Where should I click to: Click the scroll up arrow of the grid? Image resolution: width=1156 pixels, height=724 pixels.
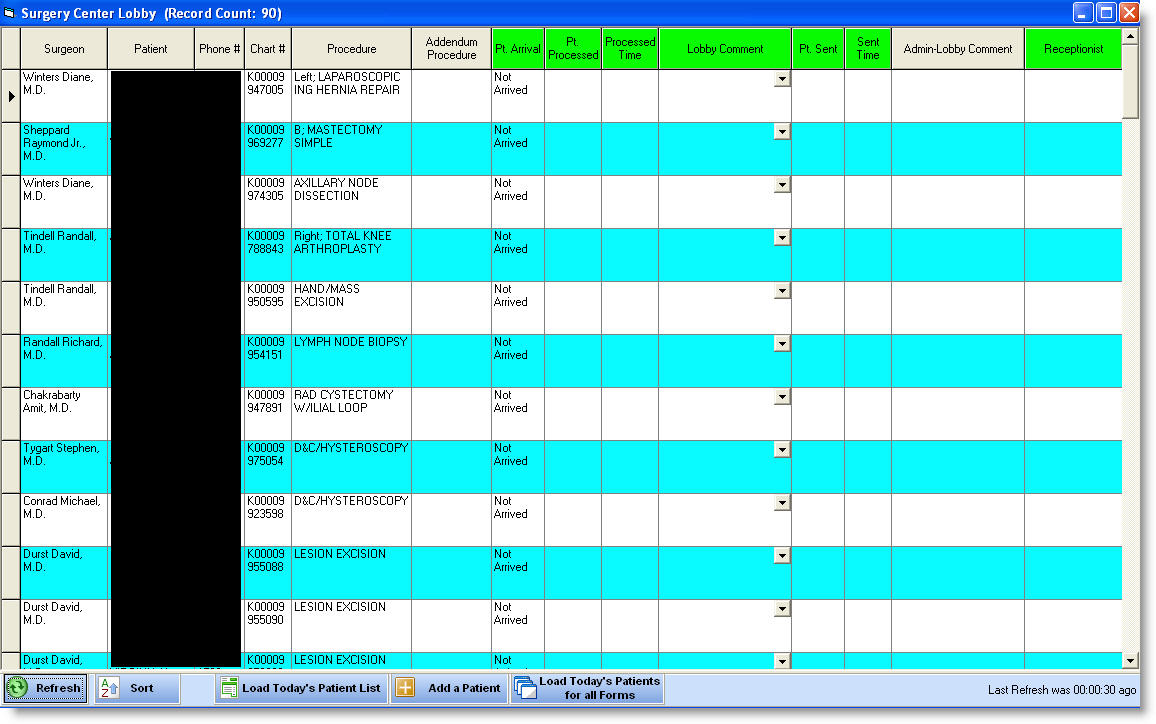(1130, 36)
